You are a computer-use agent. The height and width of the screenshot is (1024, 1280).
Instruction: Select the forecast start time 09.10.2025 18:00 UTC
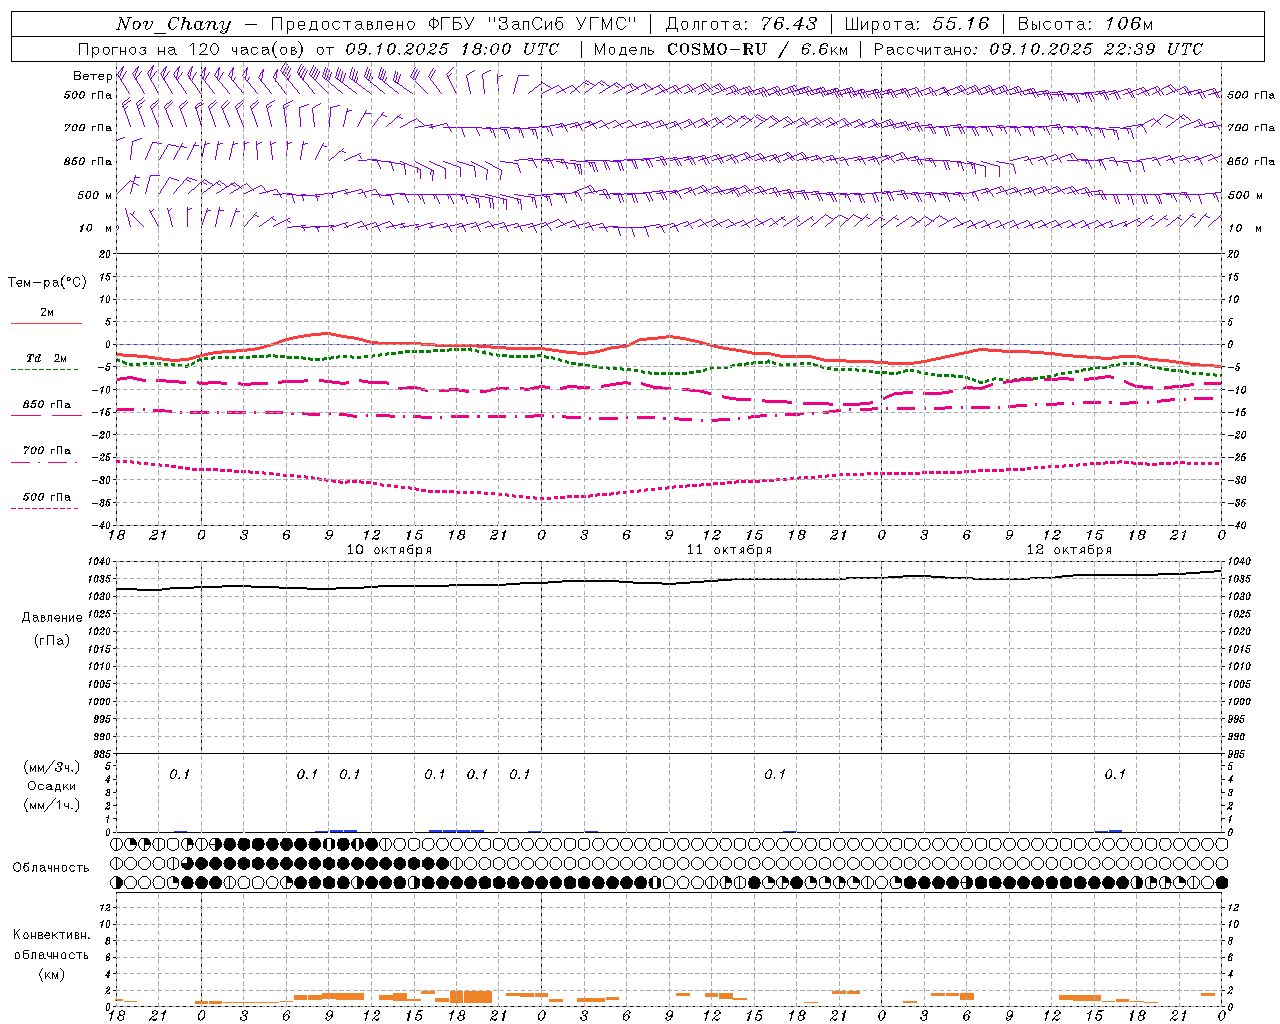[452, 49]
